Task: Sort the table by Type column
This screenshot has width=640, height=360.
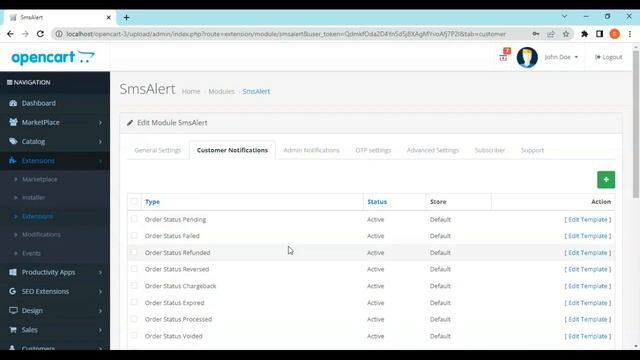Action: [x=152, y=202]
